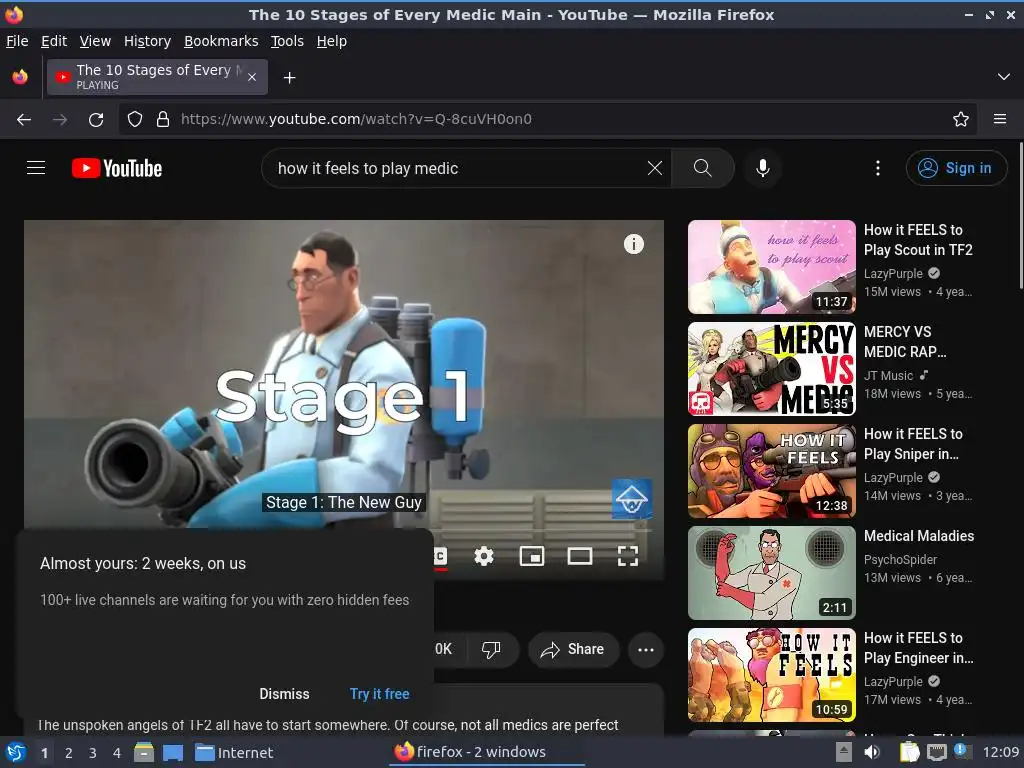Open a new browser tab

(x=289, y=78)
